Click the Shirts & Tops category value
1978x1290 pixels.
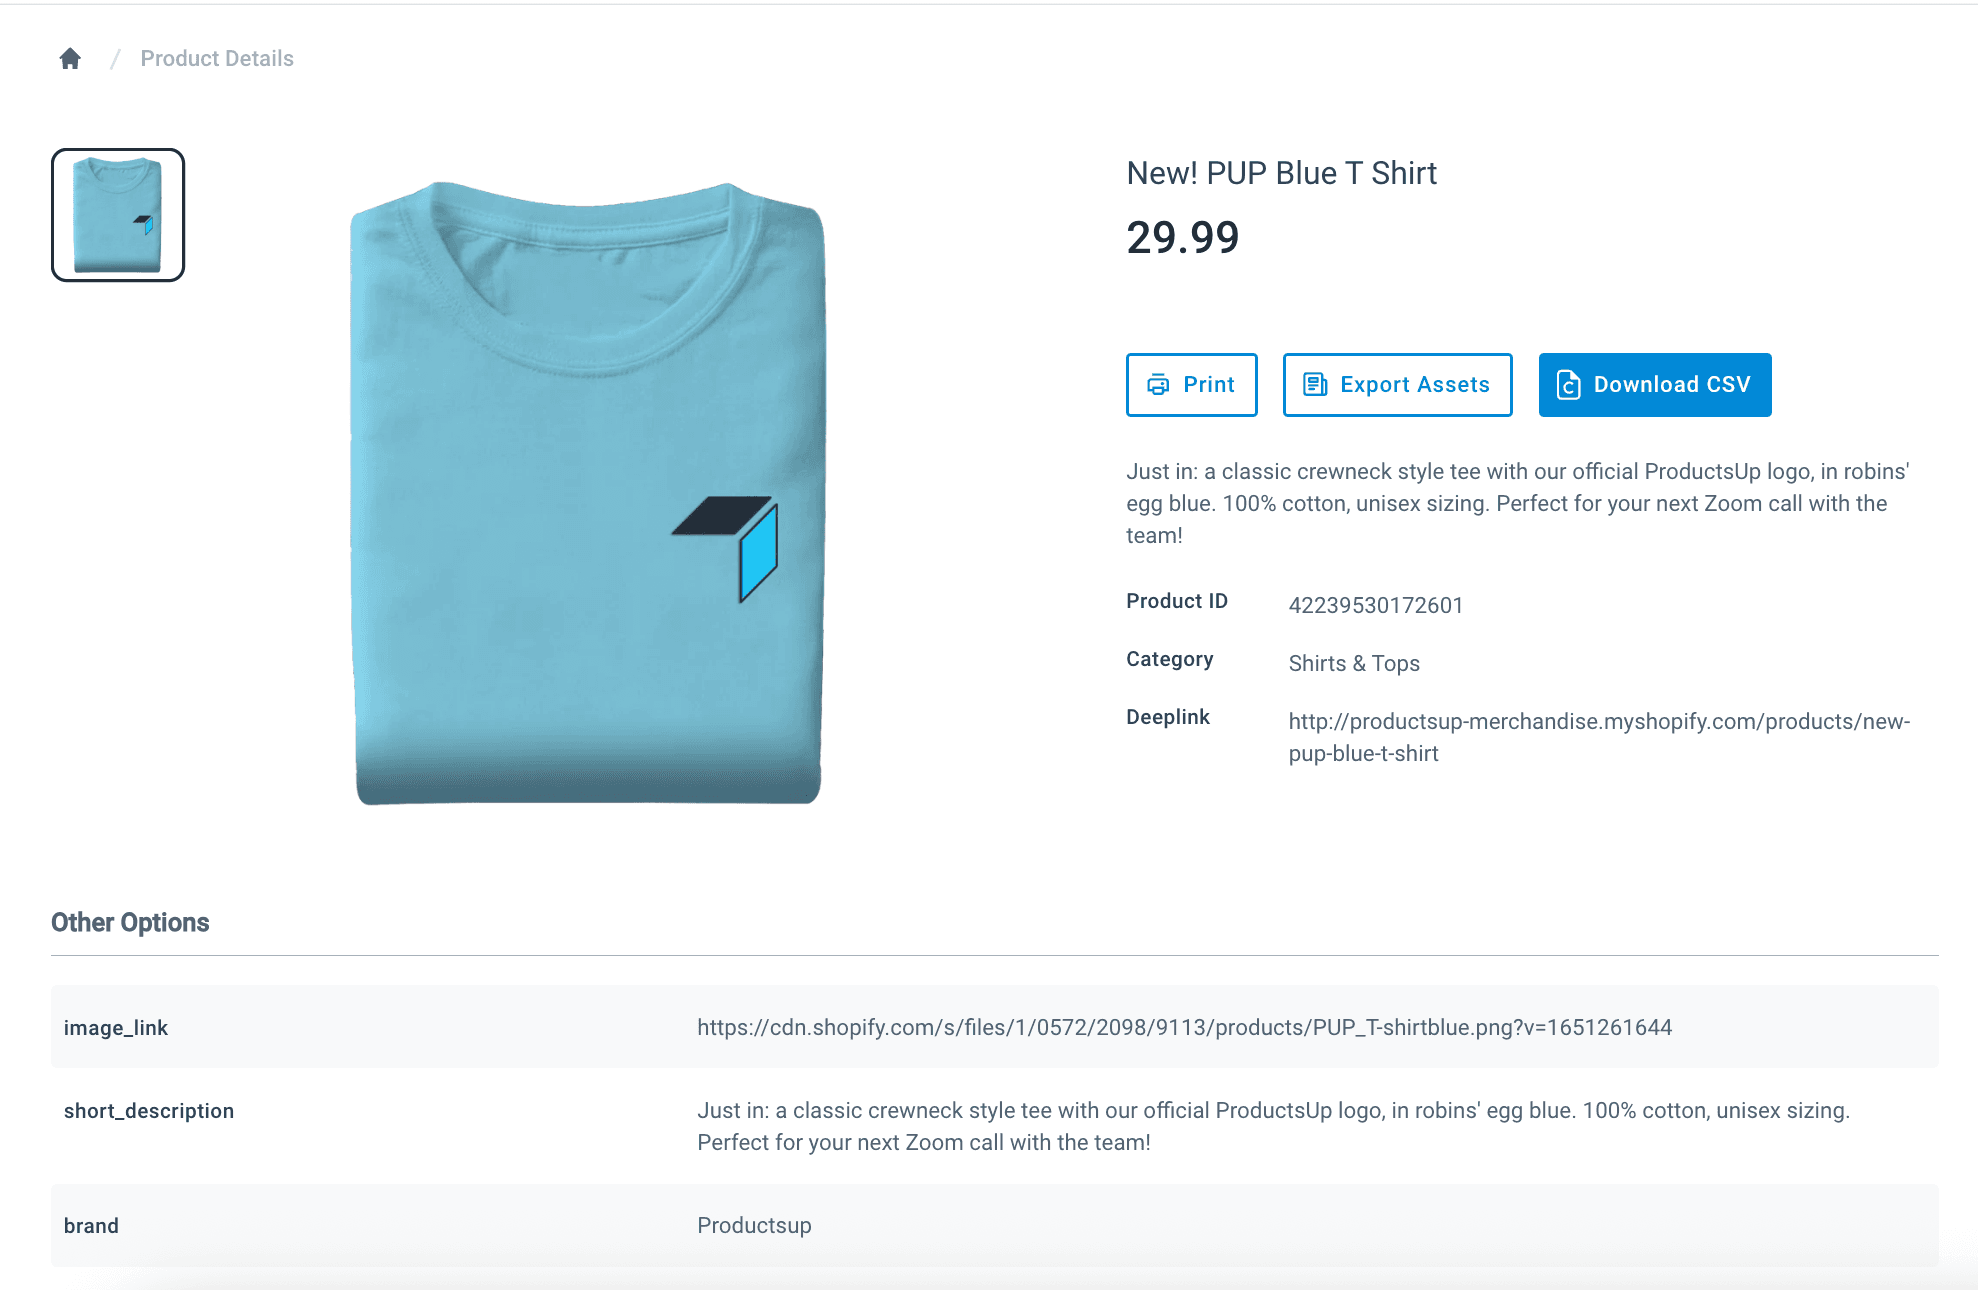coord(1353,663)
